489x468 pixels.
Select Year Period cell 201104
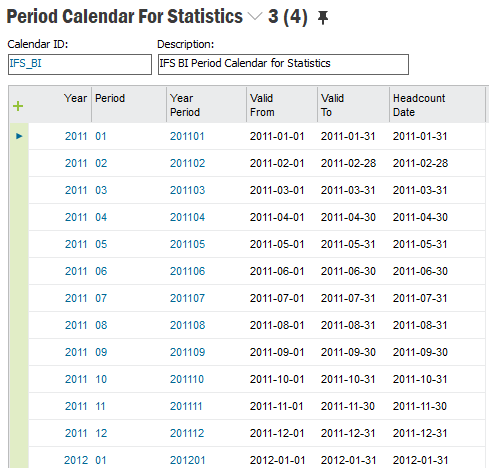[187, 217]
